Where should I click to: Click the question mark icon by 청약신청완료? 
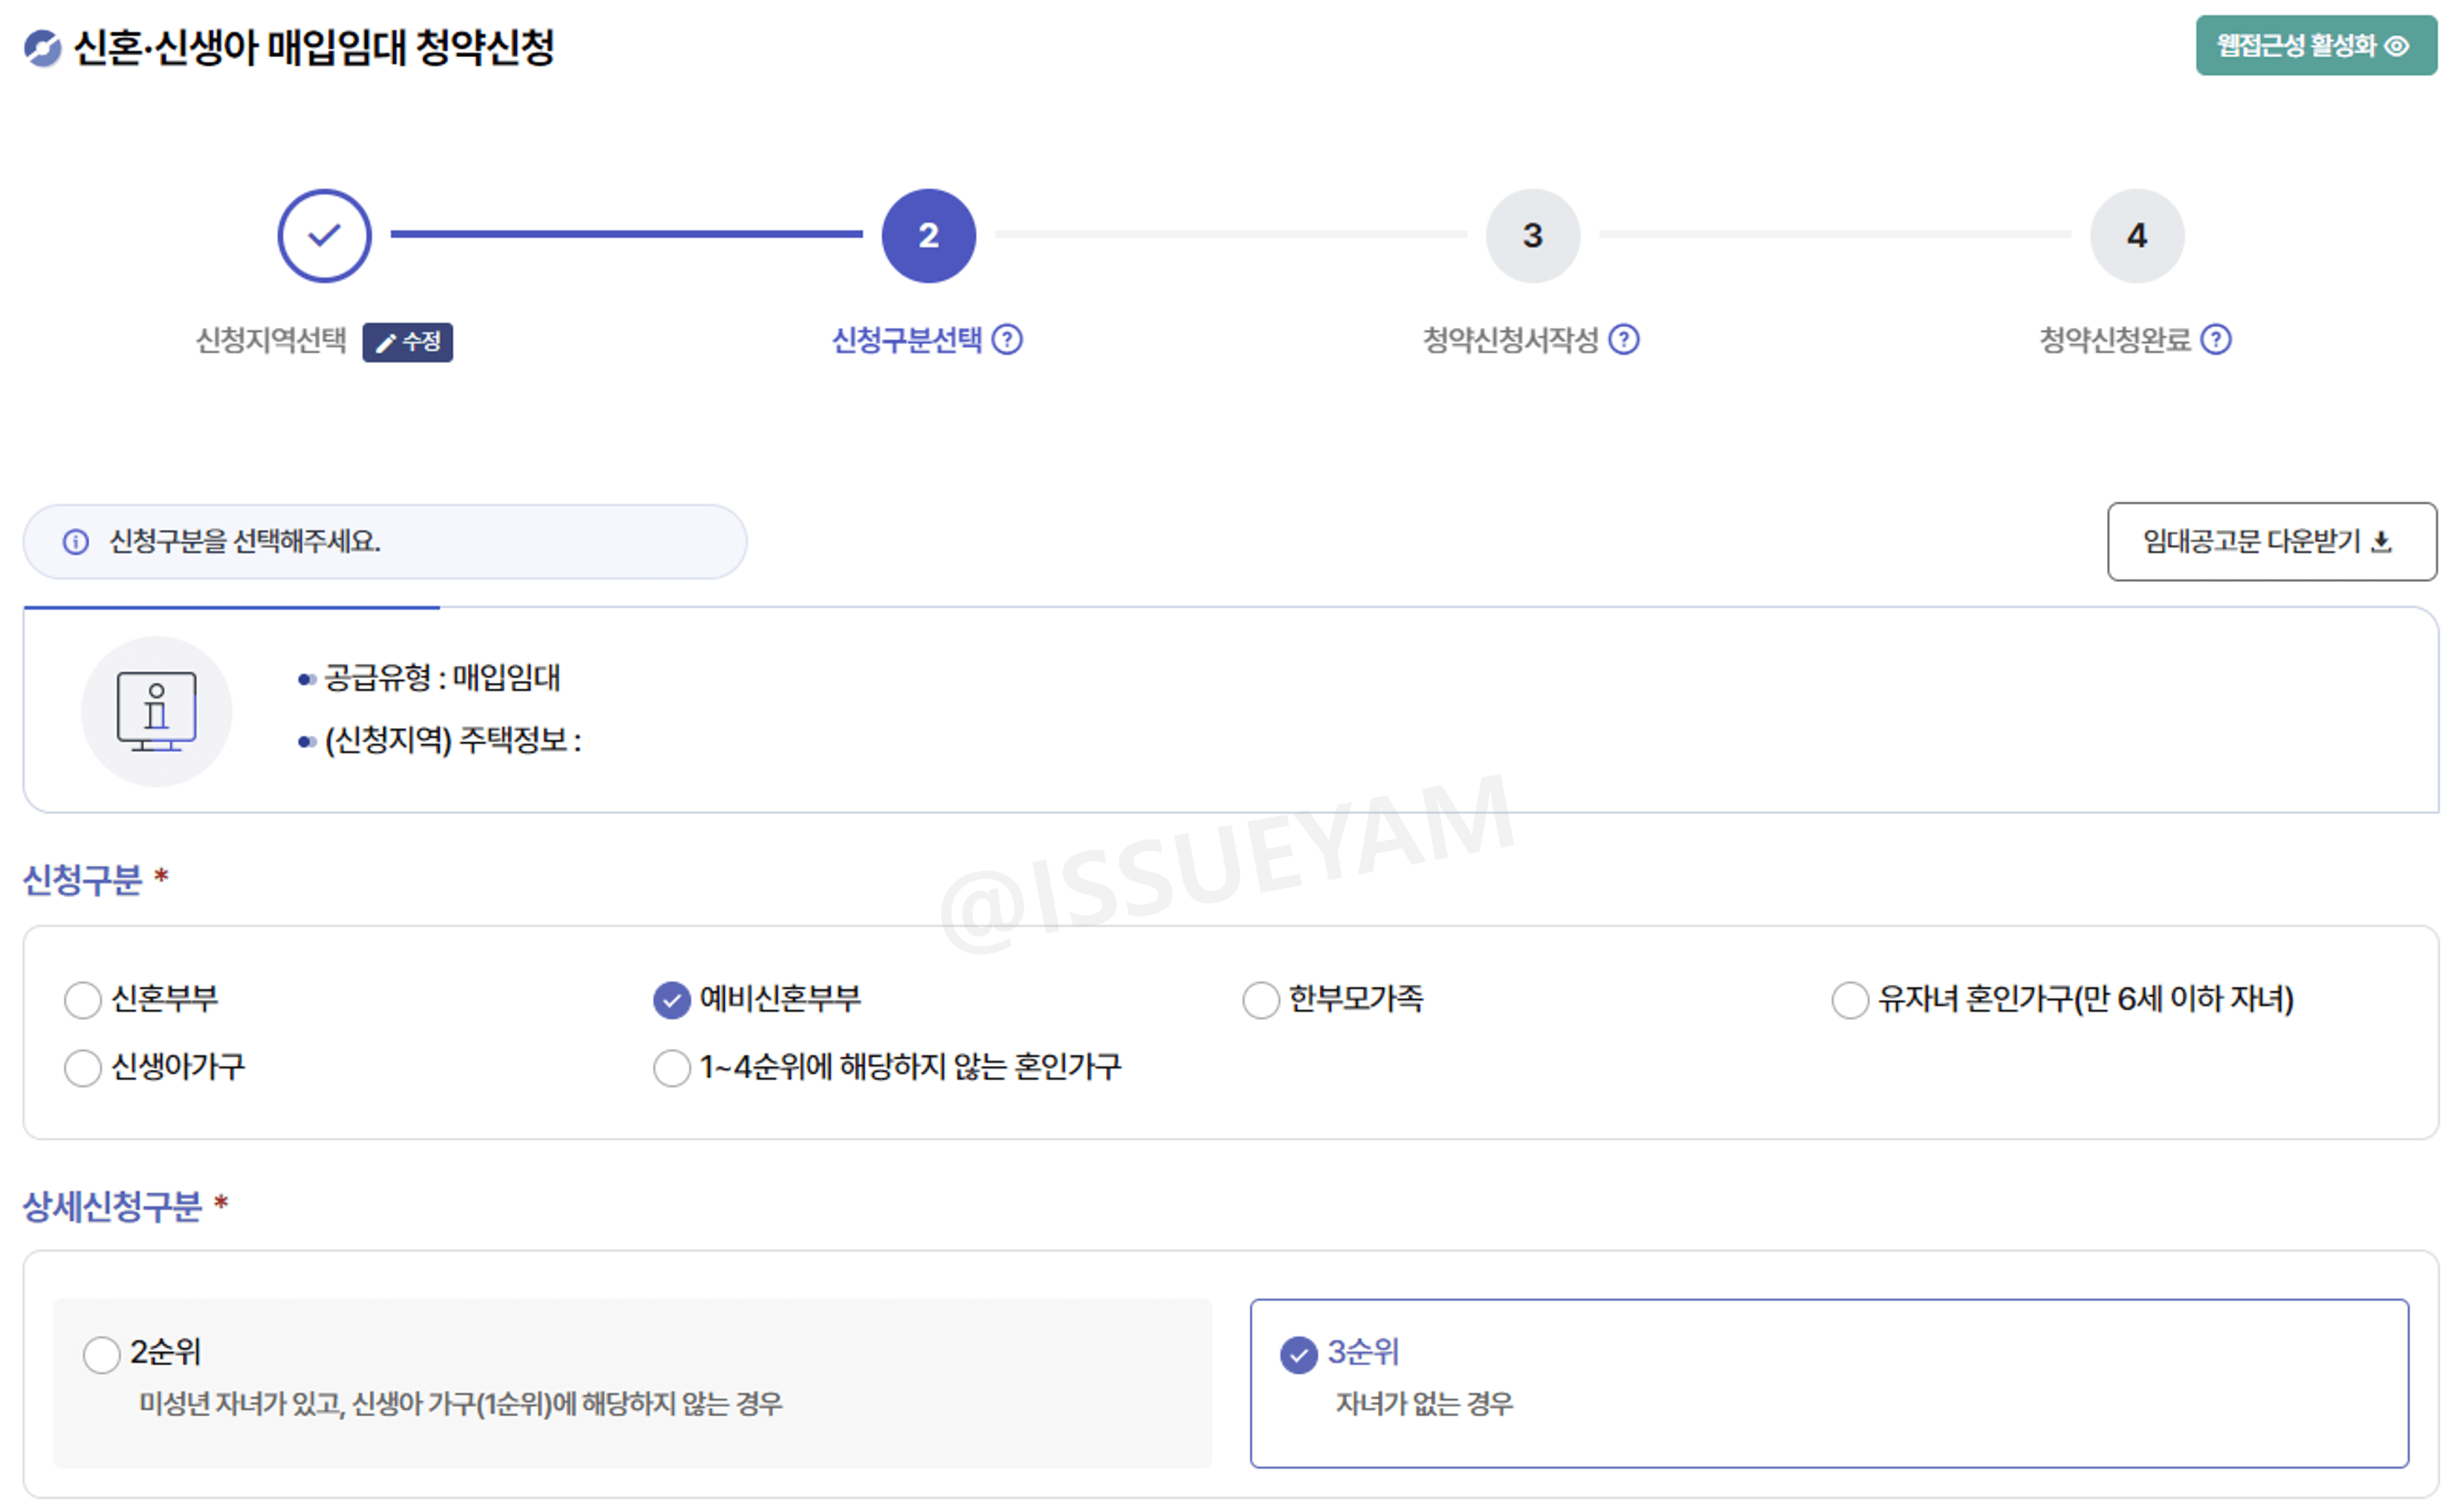(x=2218, y=340)
